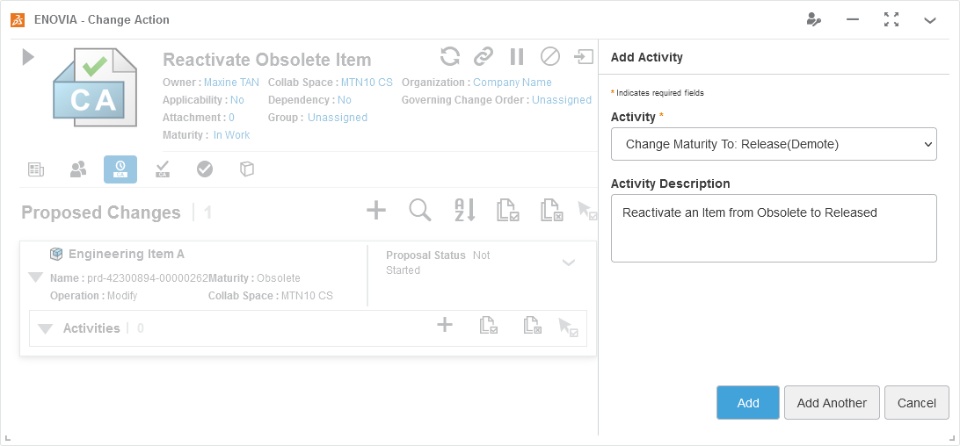Viewport: 960px width, 446px height.
Task: Collapse the Engineering Item A row
Action: [x=36, y=277]
